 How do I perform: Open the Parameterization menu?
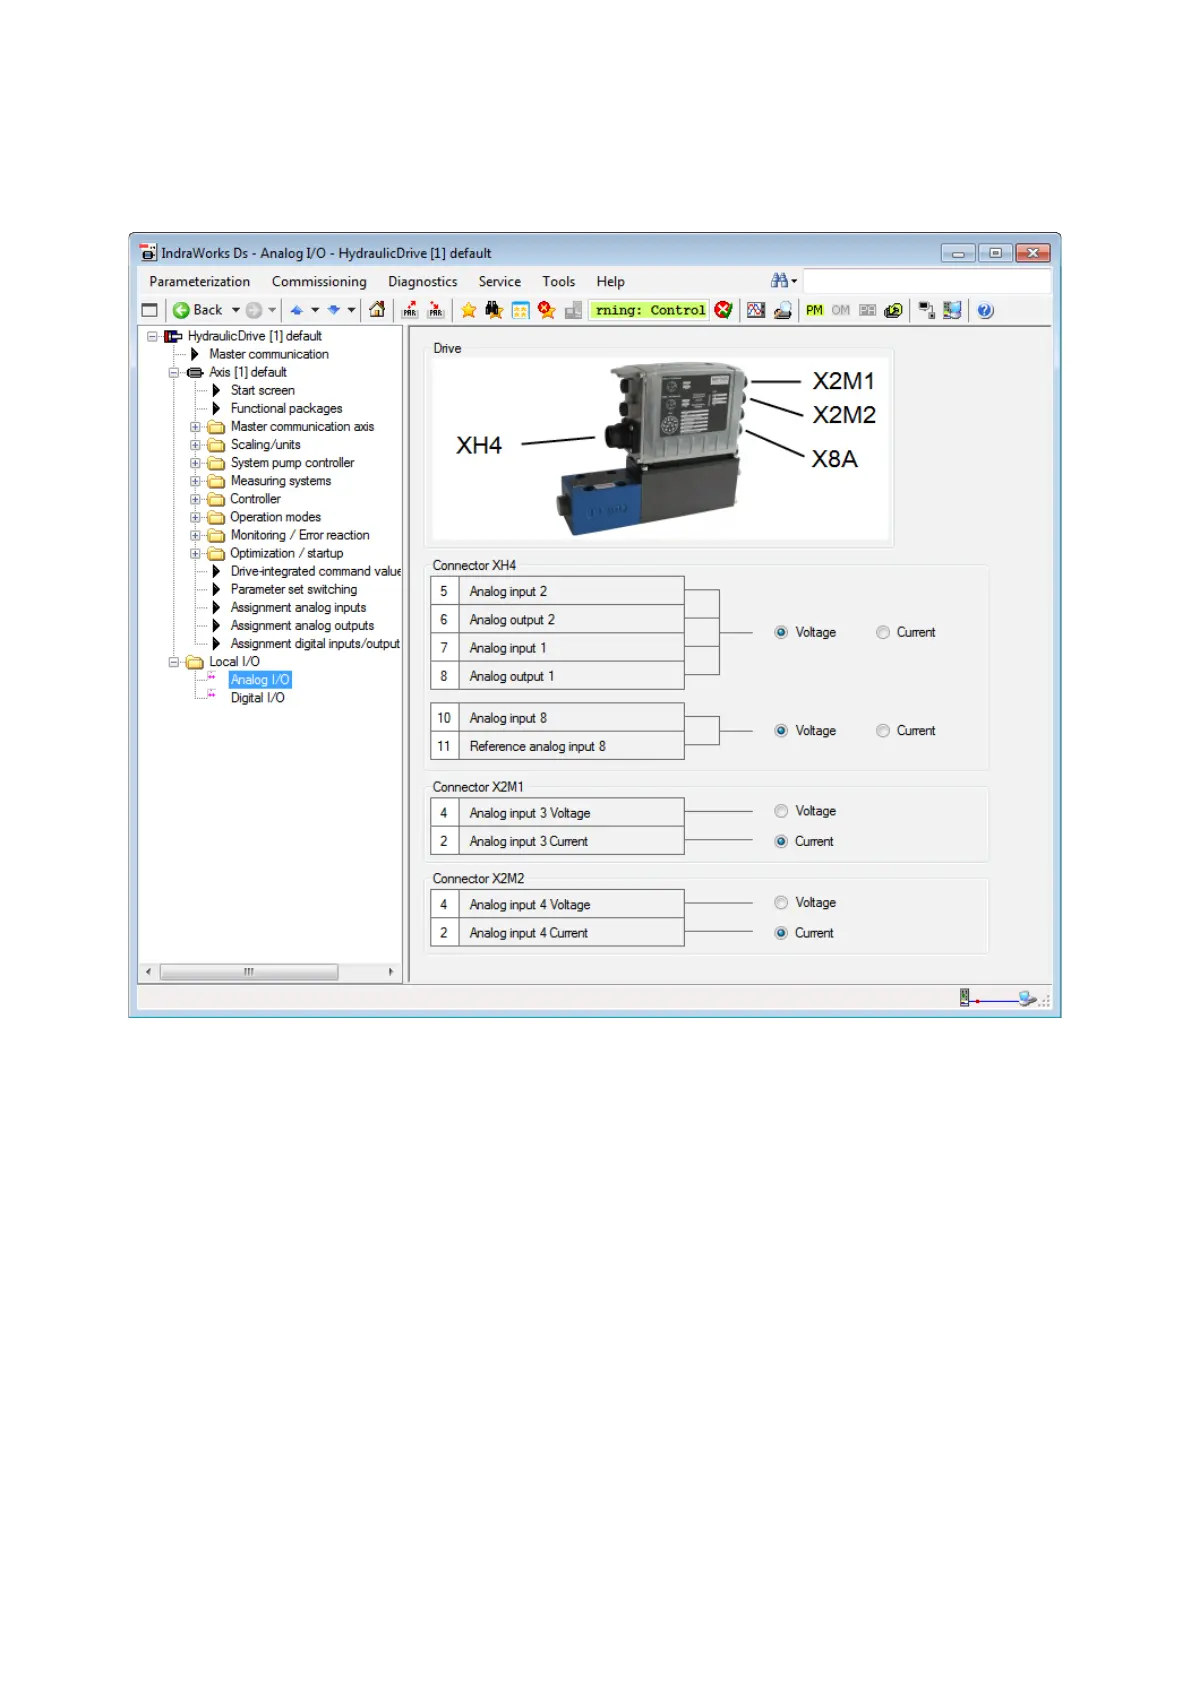click(x=200, y=282)
